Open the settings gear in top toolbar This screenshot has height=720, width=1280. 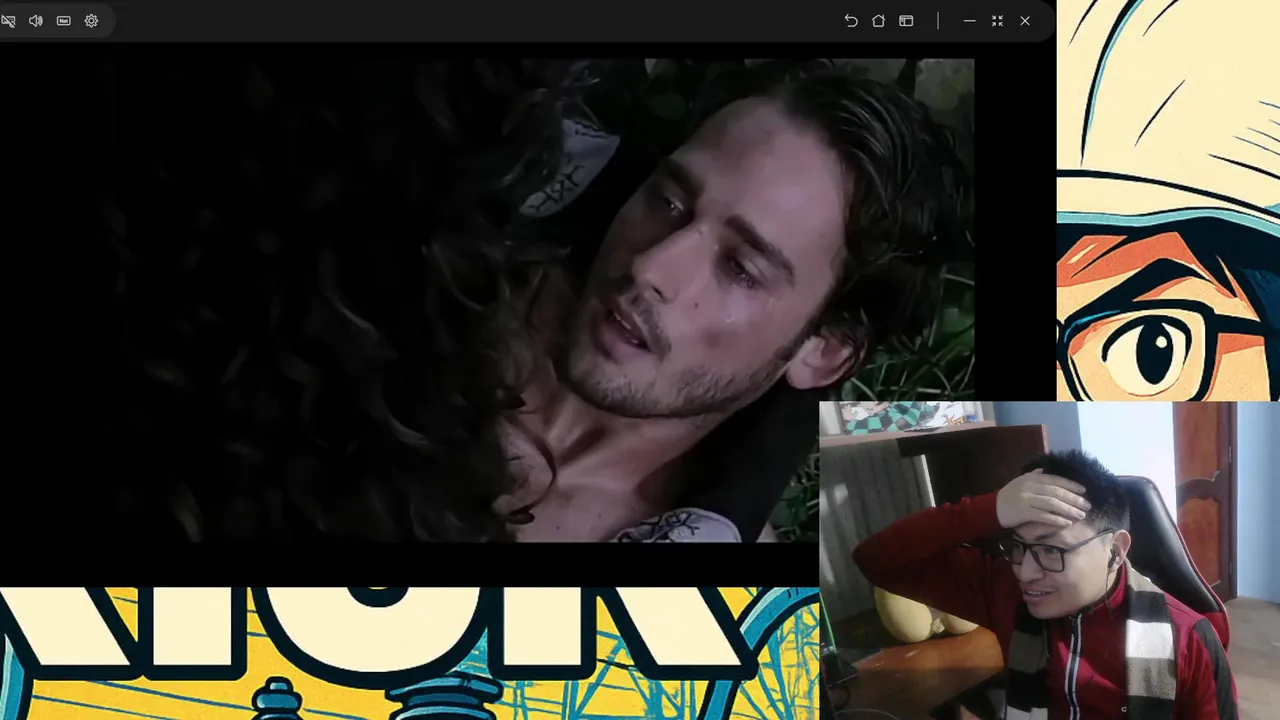91,21
